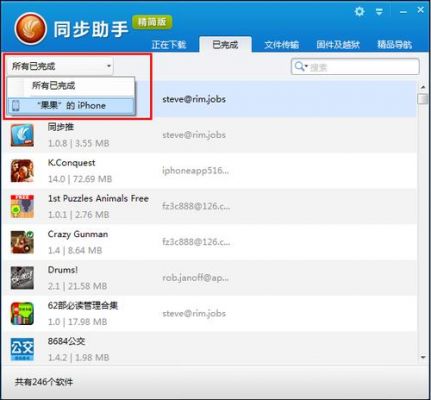The height and width of the screenshot is (400, 431).
Task: Click the Crazy Gunman app icon
Action: click(22, 242)
